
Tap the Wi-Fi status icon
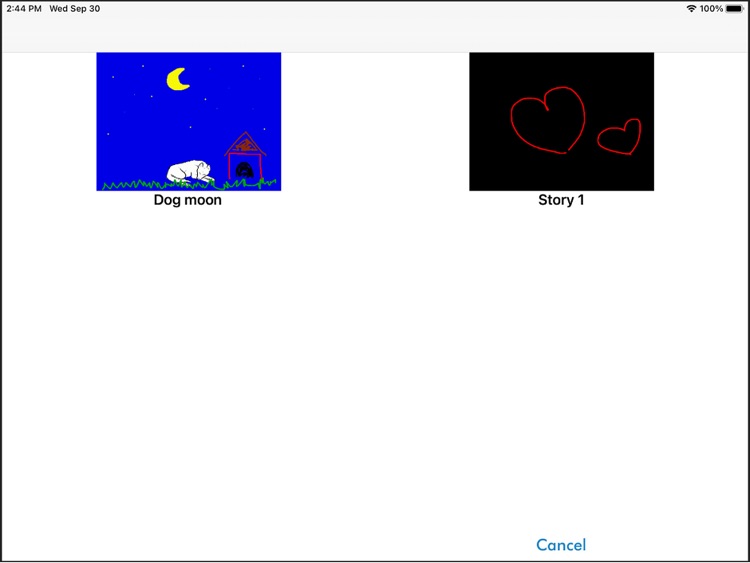tap(691, 9)
